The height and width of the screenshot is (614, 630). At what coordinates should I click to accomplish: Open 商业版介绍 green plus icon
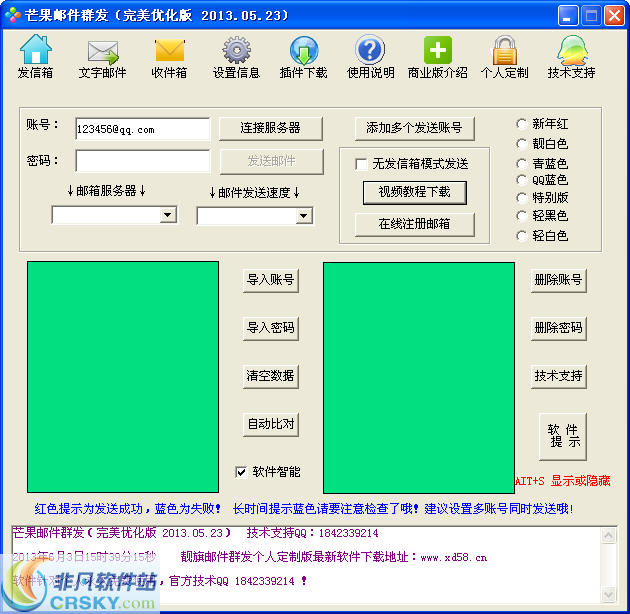tap(438, 50)
